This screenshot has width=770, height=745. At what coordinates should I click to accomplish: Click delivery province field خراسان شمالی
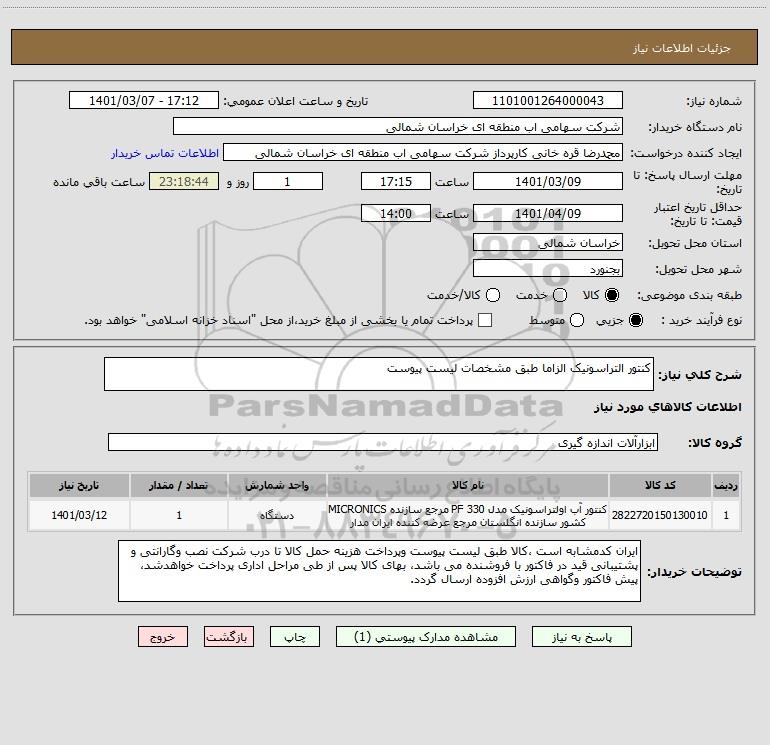[x=548, y=243]
